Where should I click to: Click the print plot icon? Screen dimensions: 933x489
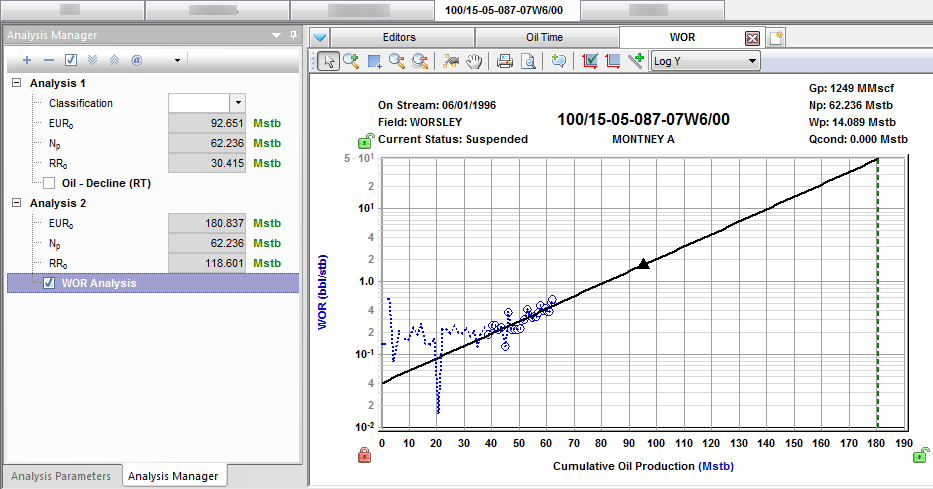click(505, 61)
